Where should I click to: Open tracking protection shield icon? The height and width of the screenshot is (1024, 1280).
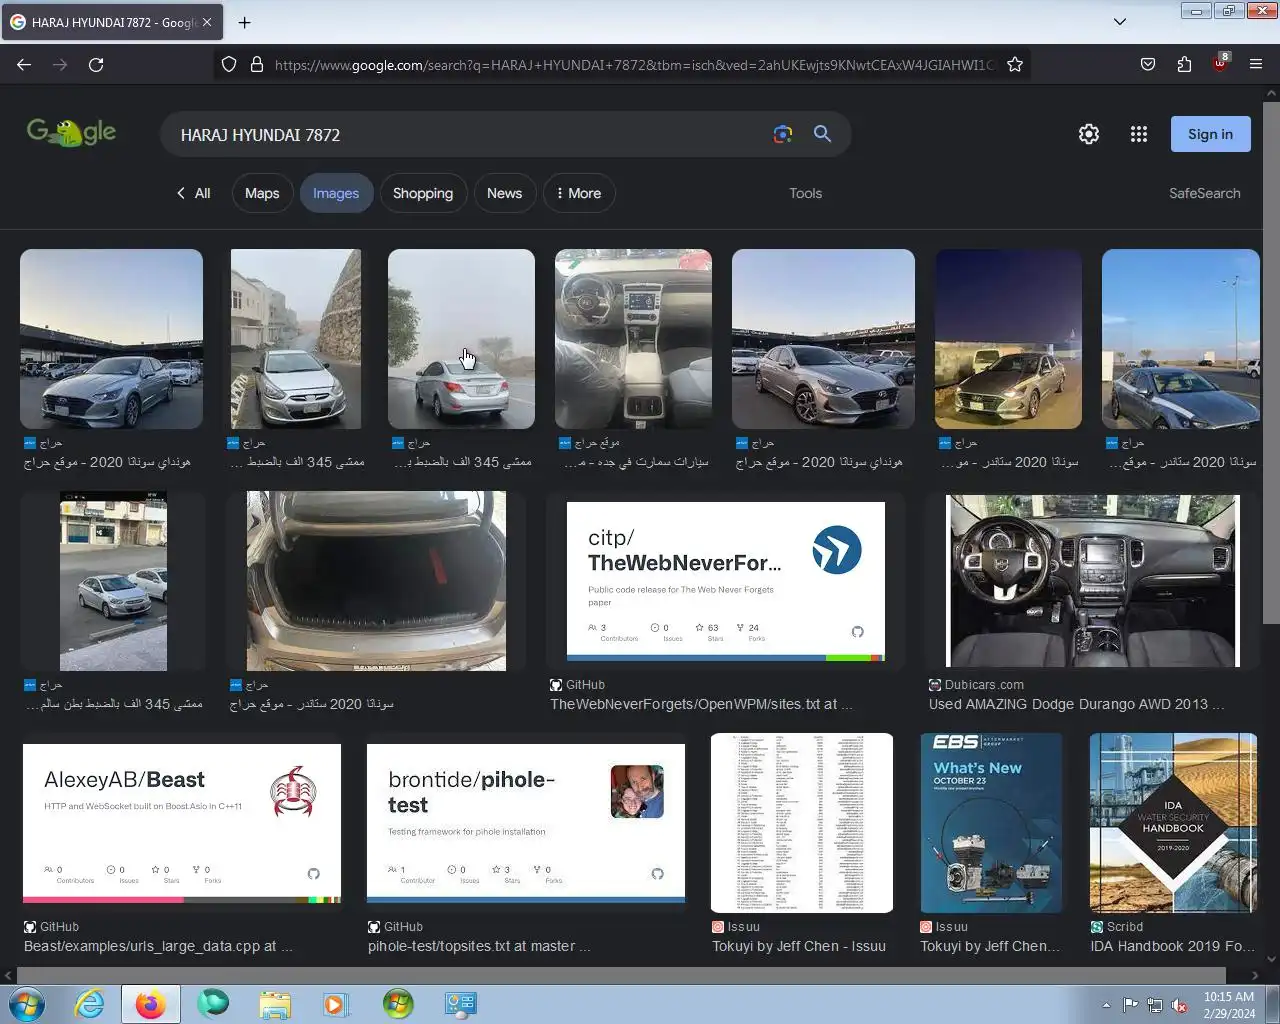click(x=229, y=64)
